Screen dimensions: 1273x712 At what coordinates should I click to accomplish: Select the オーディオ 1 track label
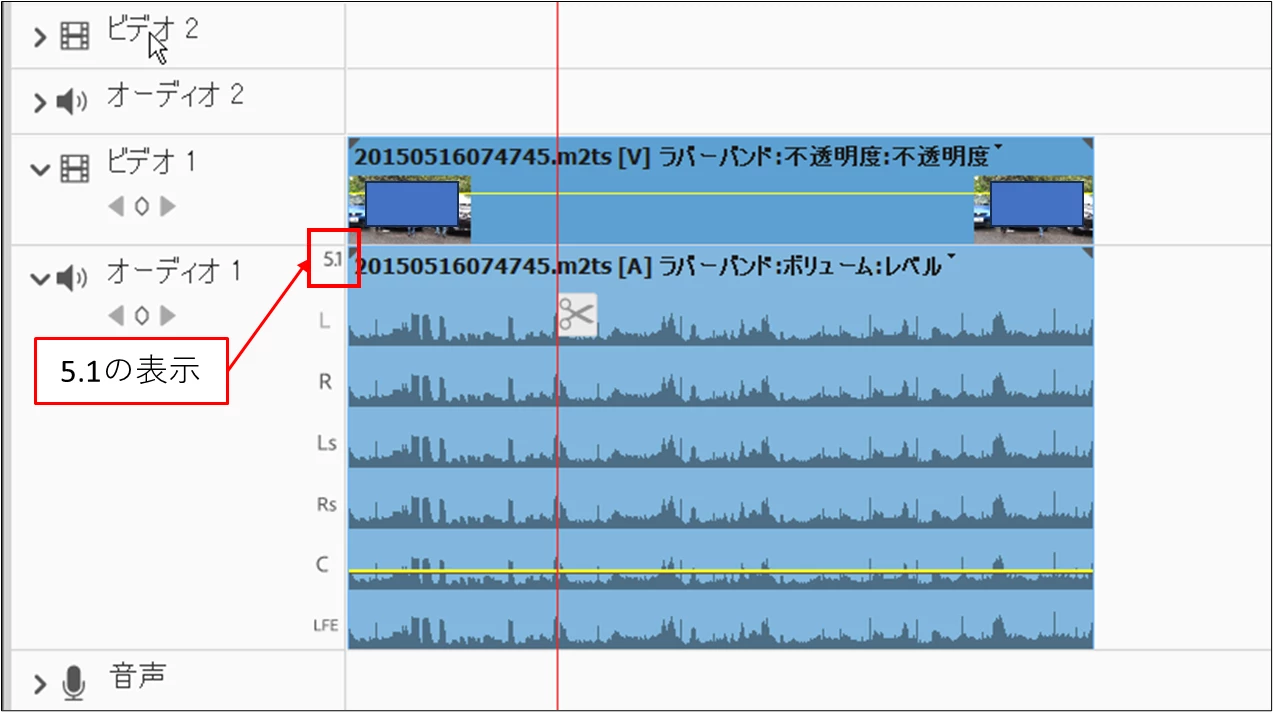(x=174, y=271)
